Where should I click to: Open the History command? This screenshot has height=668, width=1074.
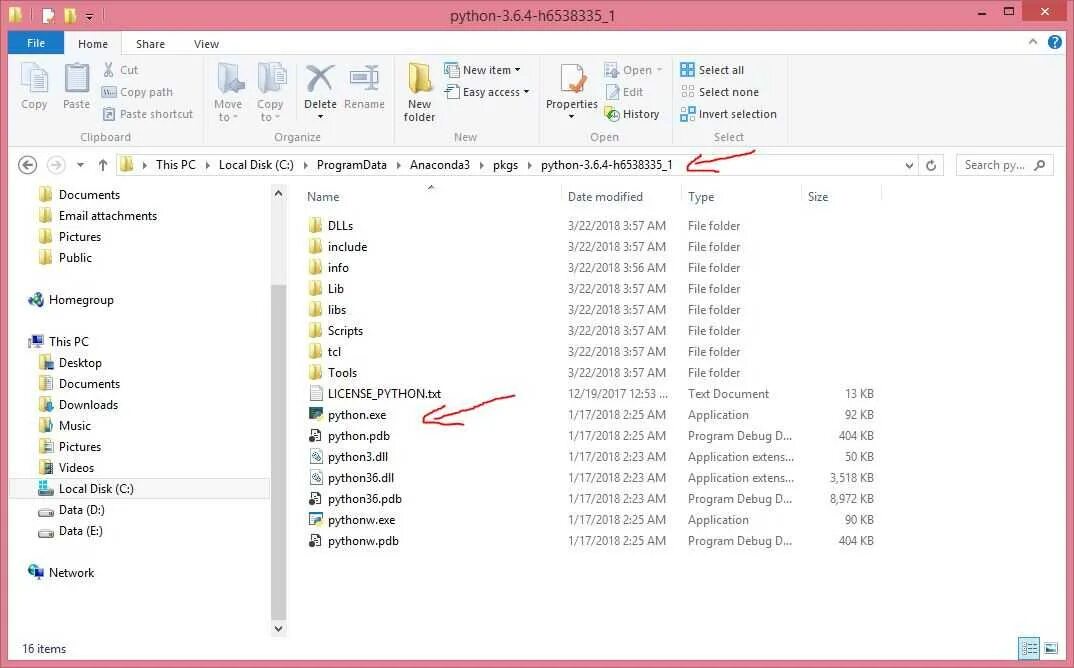[632, 114]
